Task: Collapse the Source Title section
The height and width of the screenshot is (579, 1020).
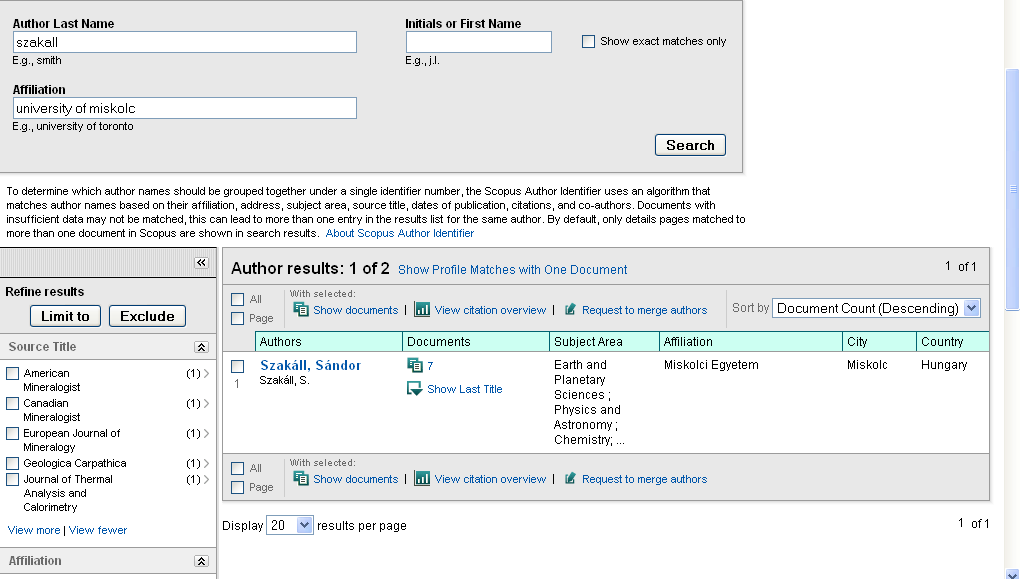Action: pos(201,347)
